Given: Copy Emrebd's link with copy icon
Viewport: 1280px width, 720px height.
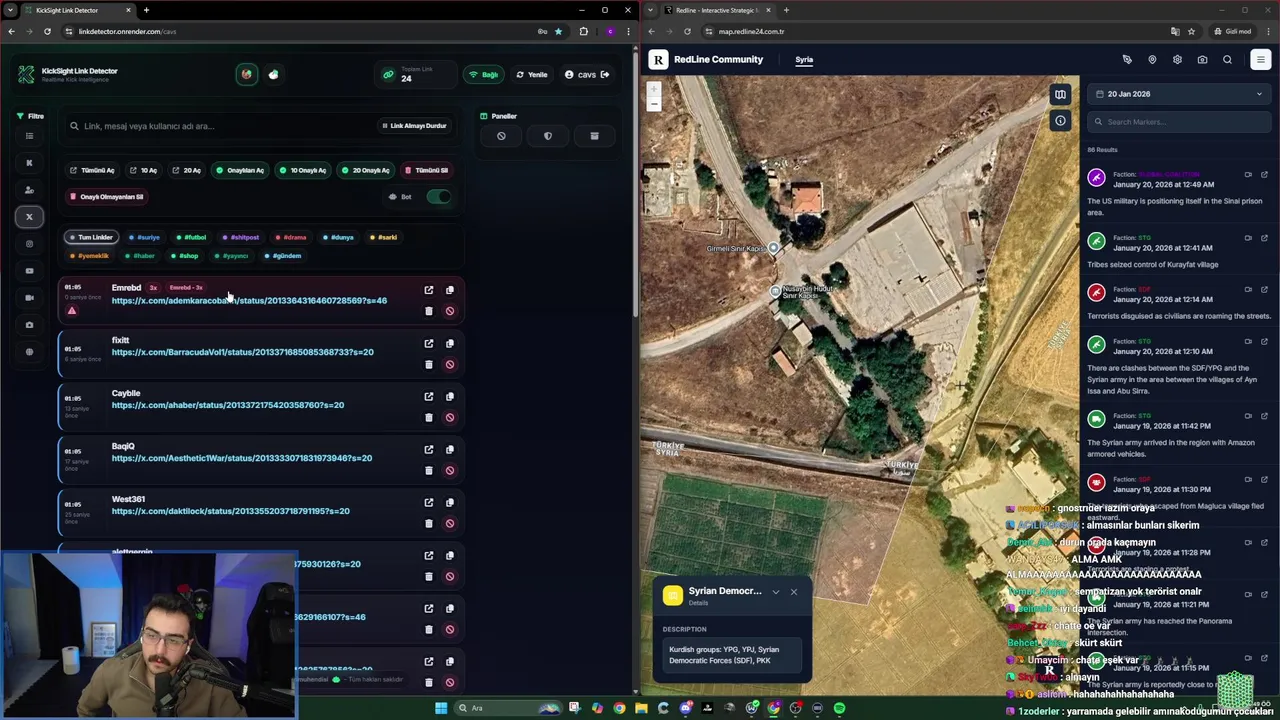Looking at the screenshot, I should 449,290.
